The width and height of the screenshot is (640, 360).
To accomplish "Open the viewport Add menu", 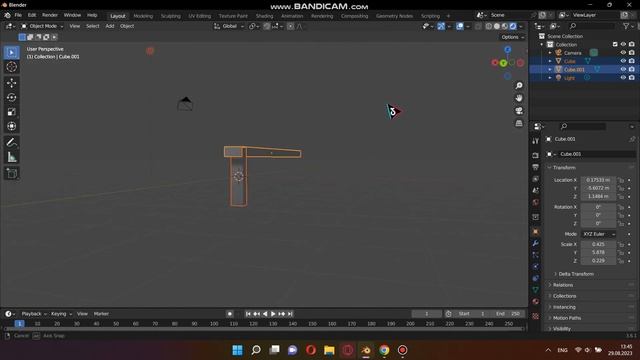I will (110, 26).
